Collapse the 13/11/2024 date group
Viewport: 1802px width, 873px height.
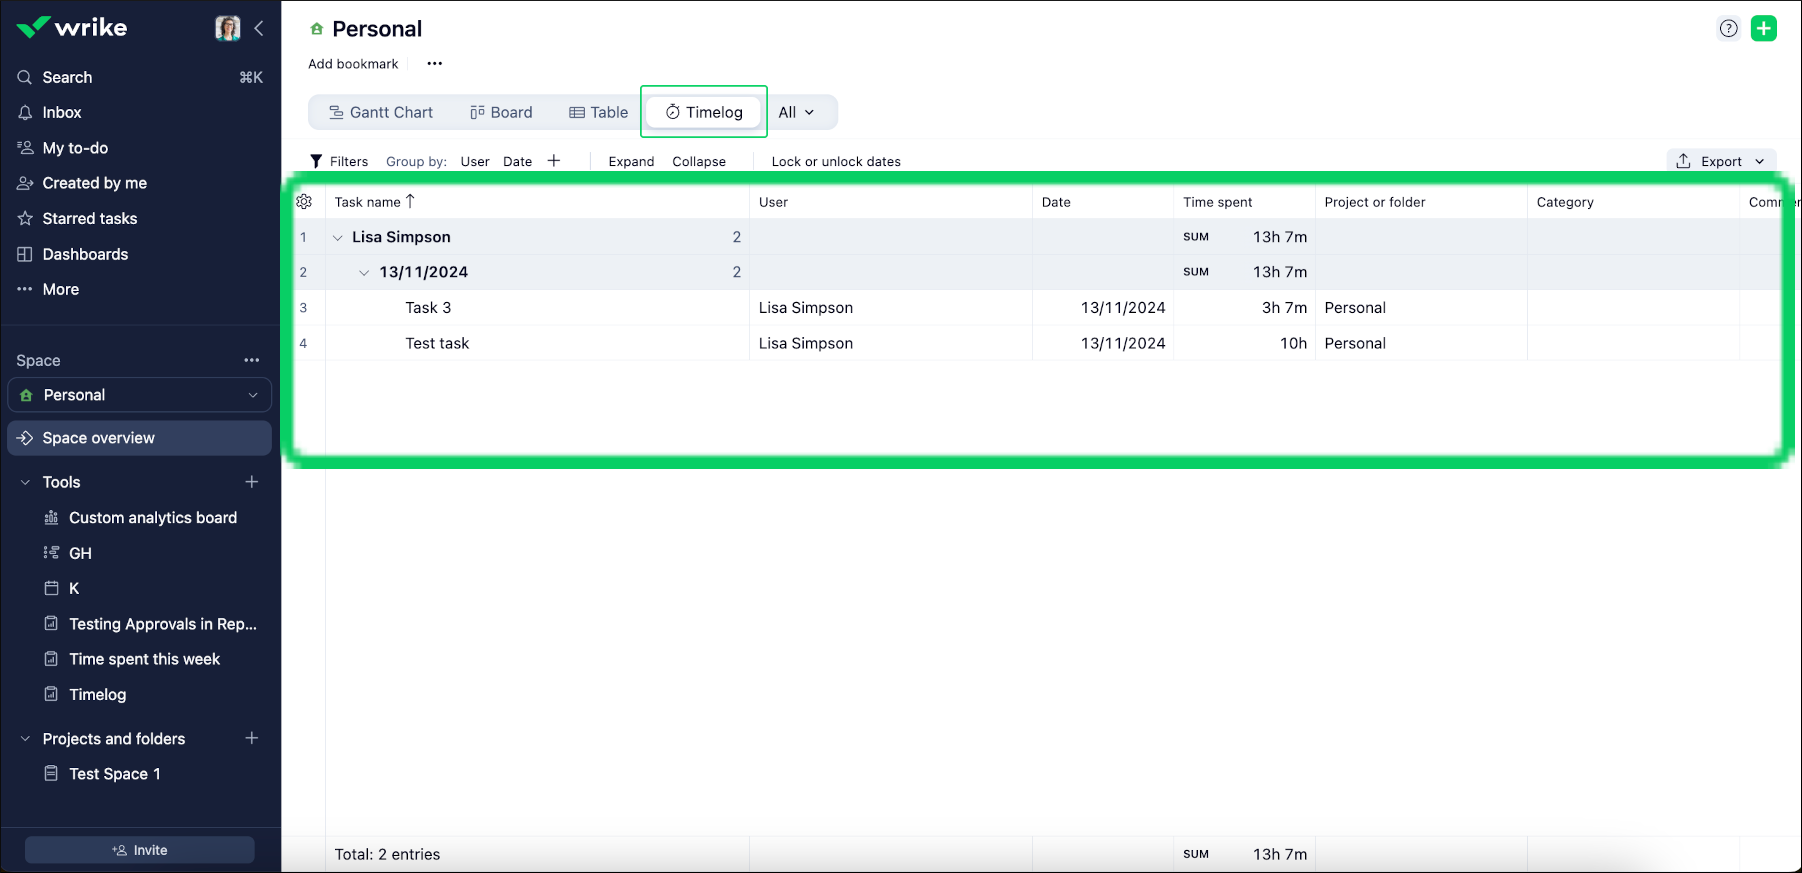click(364, 273)
